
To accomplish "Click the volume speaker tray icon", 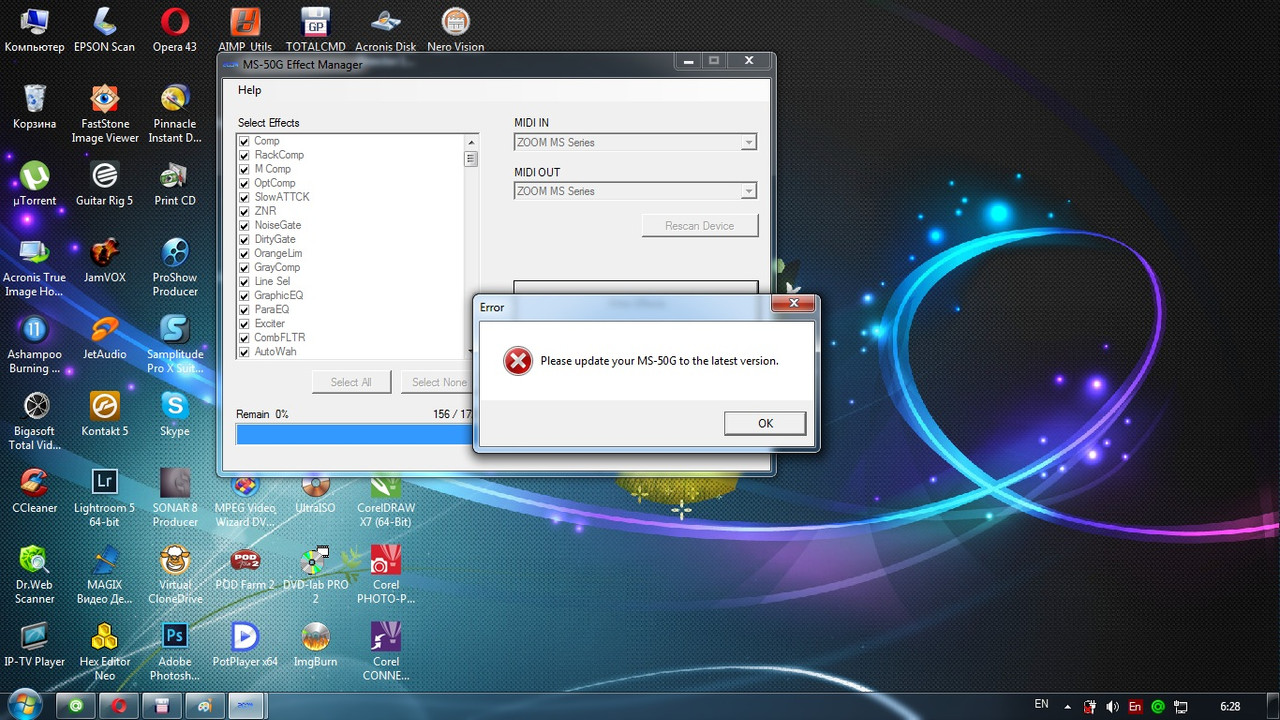I will [x=1112, y=706].
